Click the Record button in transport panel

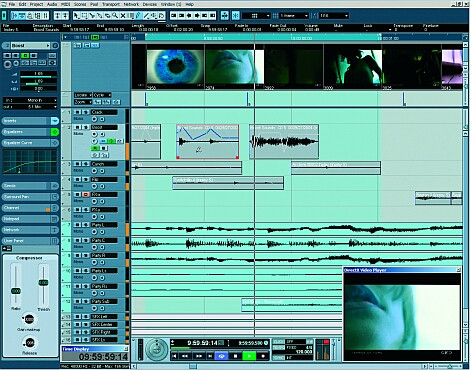pos(263,356)
